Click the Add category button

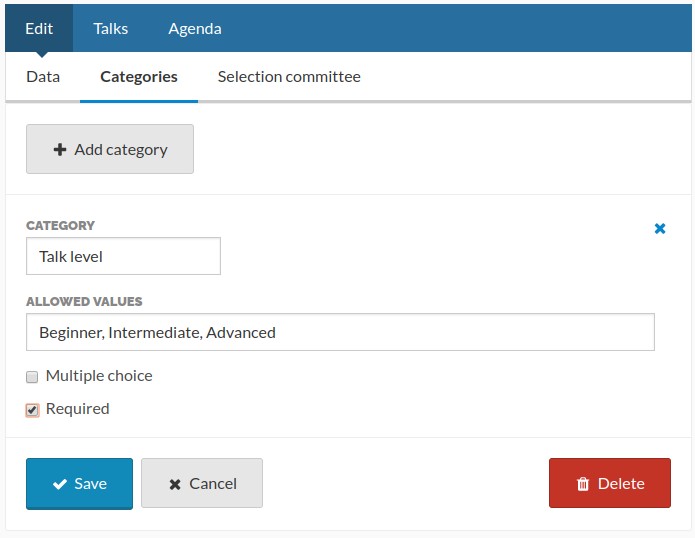110,149
